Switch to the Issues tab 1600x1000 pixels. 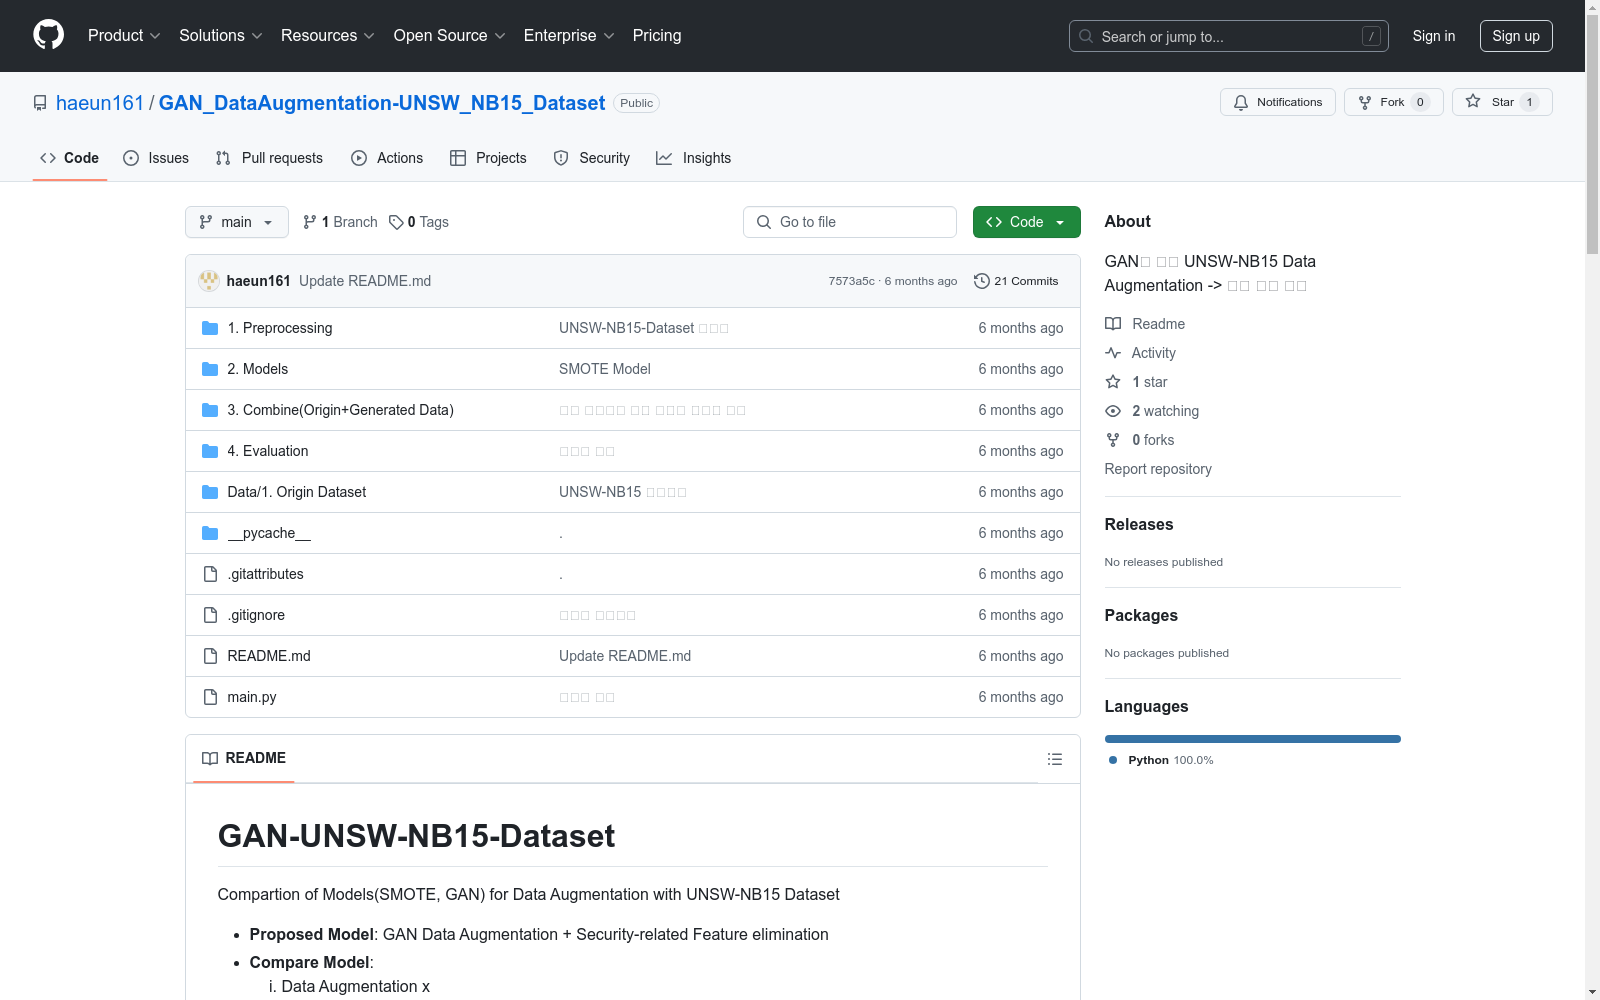[x=156, y=158]
